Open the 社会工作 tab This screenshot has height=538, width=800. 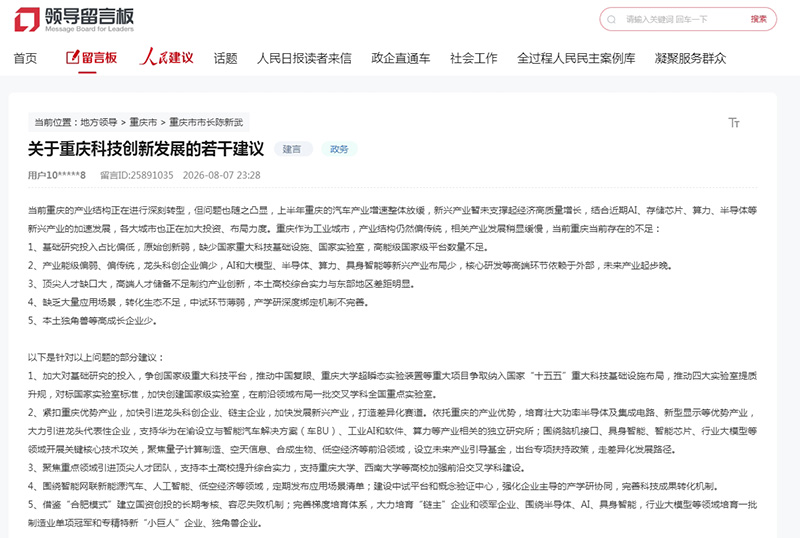tap(473, 58)
